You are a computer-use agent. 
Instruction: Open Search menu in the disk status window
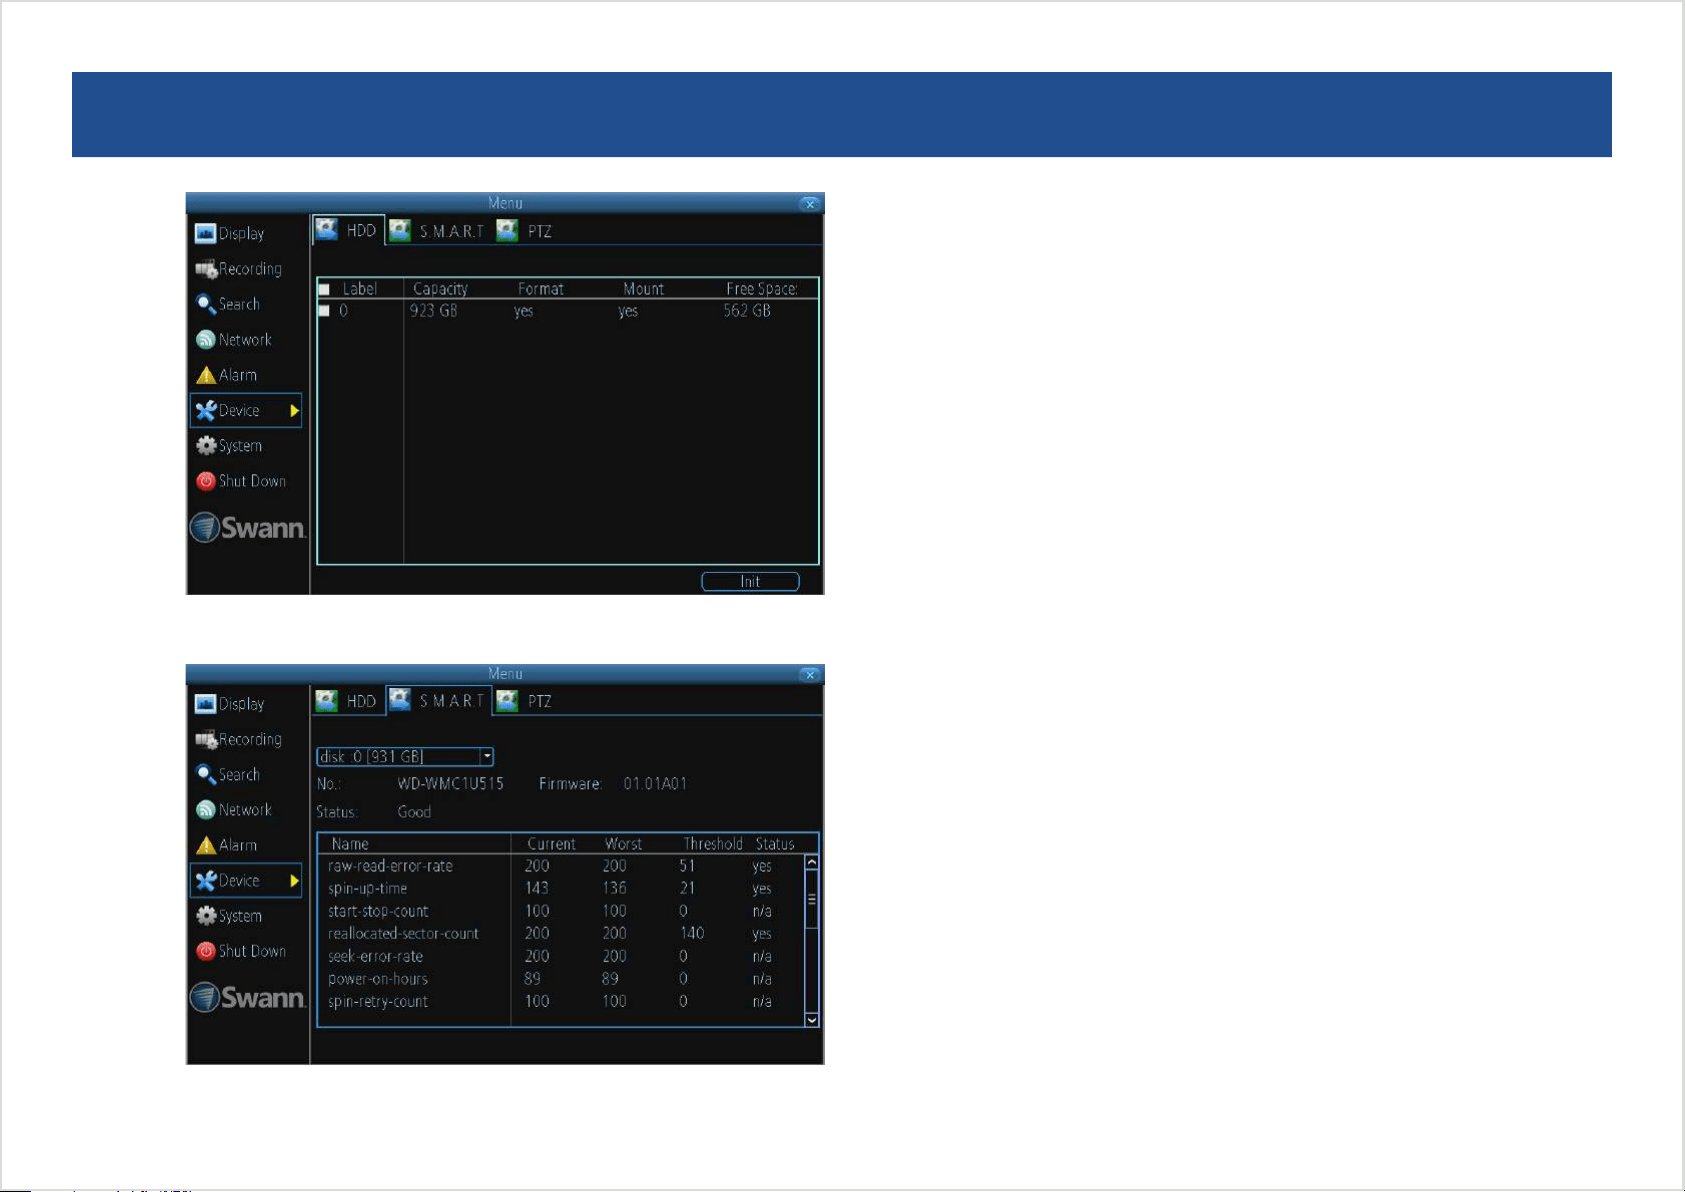click(228, 775)
